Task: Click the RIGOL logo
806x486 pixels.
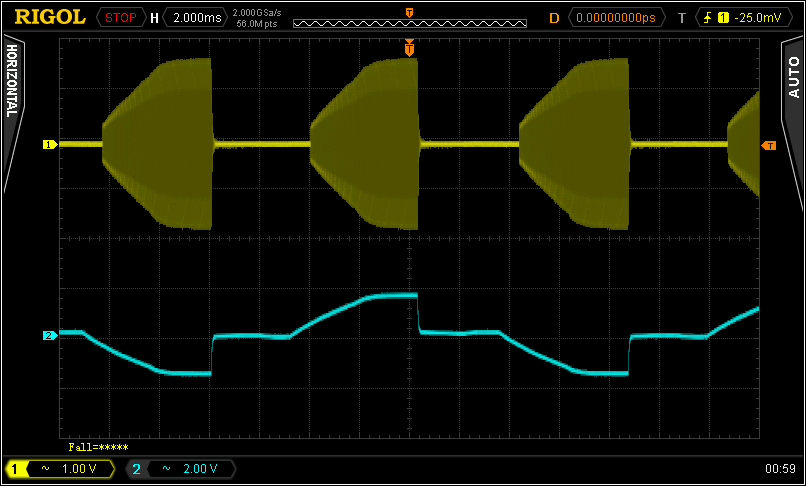Action: coord(50,17)
